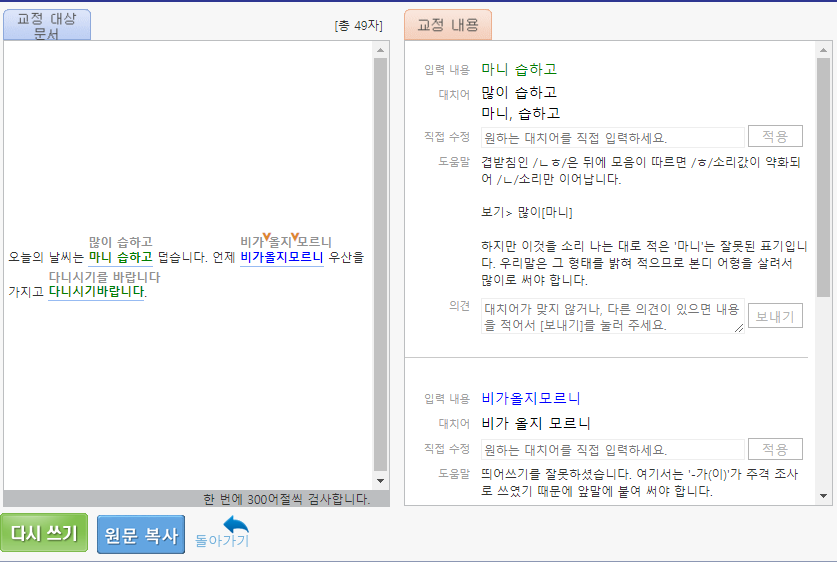Click the character count 총 49자
837x562 pixels.
[359, 25]
